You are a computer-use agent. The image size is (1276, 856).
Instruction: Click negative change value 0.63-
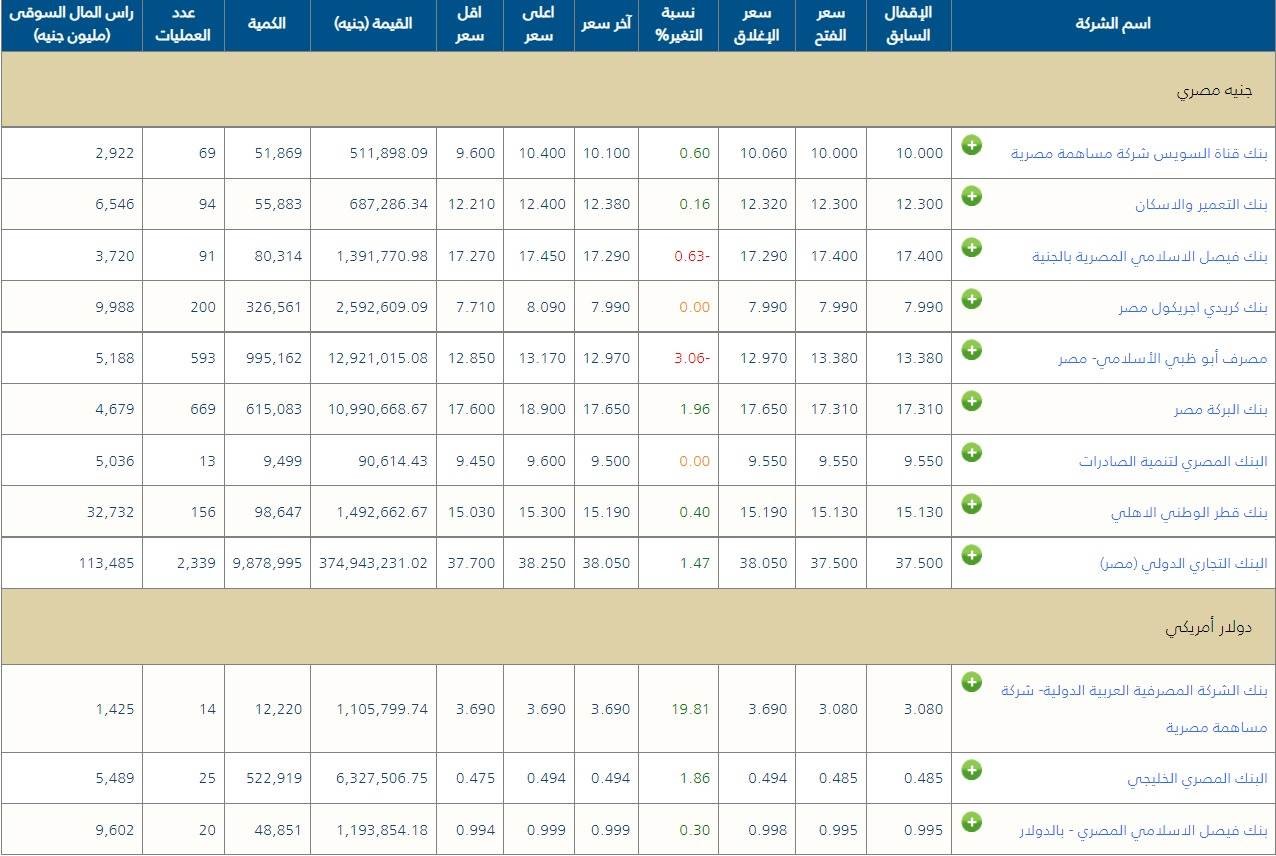click(x=692, y=257)
